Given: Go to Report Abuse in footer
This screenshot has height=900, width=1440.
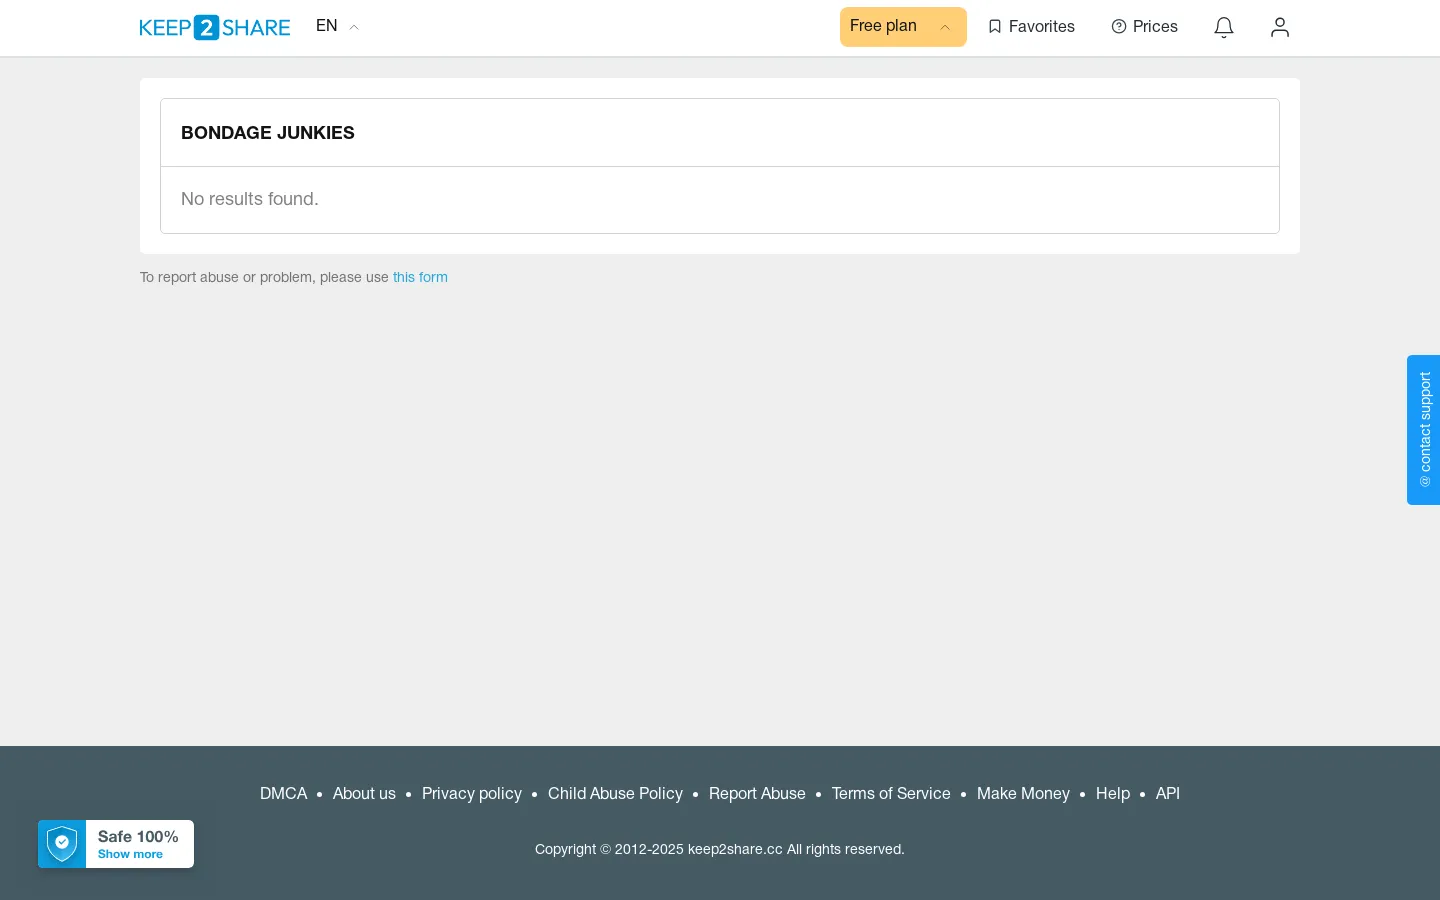Looking at the screenshot, I should [x=757, y=794].
